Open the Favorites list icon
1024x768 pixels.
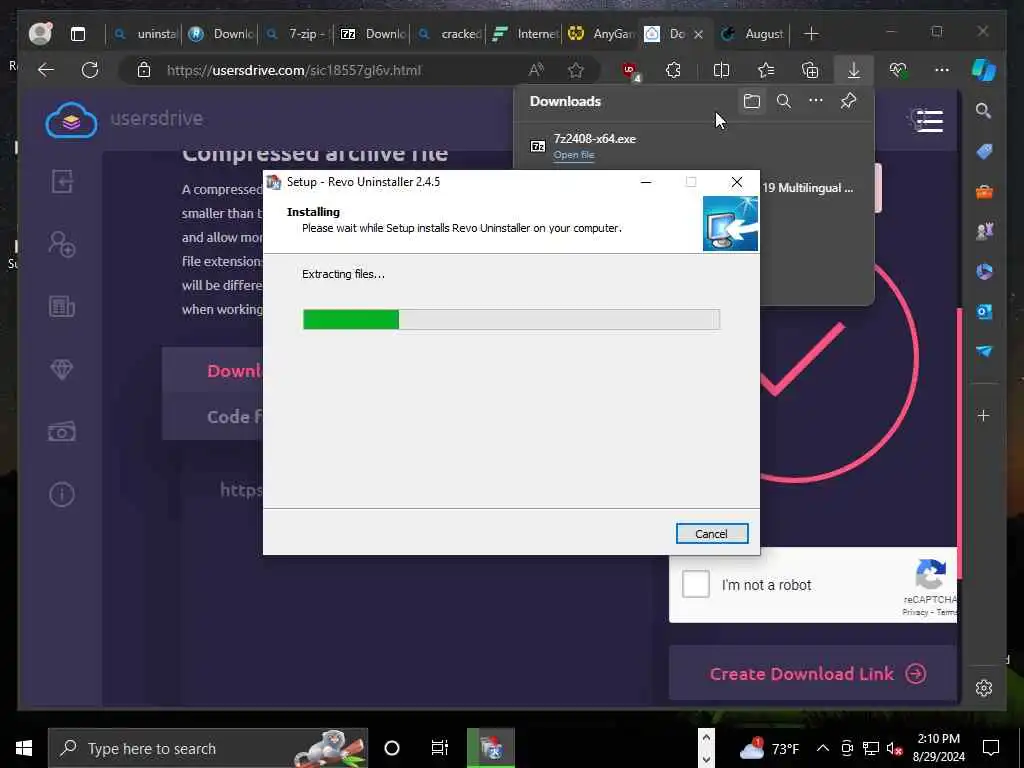tap(765, 70)
